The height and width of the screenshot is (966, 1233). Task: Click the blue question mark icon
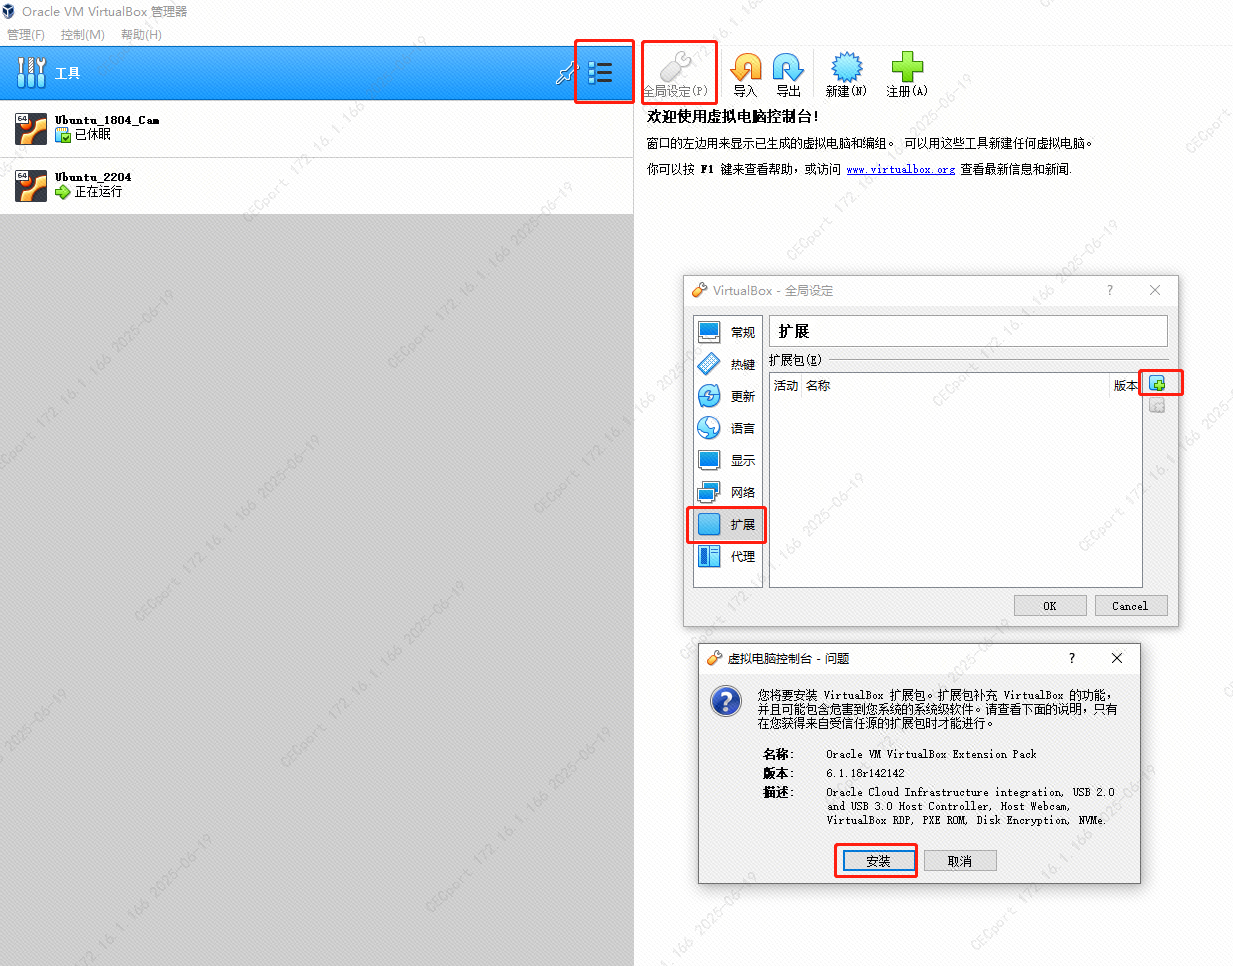click(726, 701)
